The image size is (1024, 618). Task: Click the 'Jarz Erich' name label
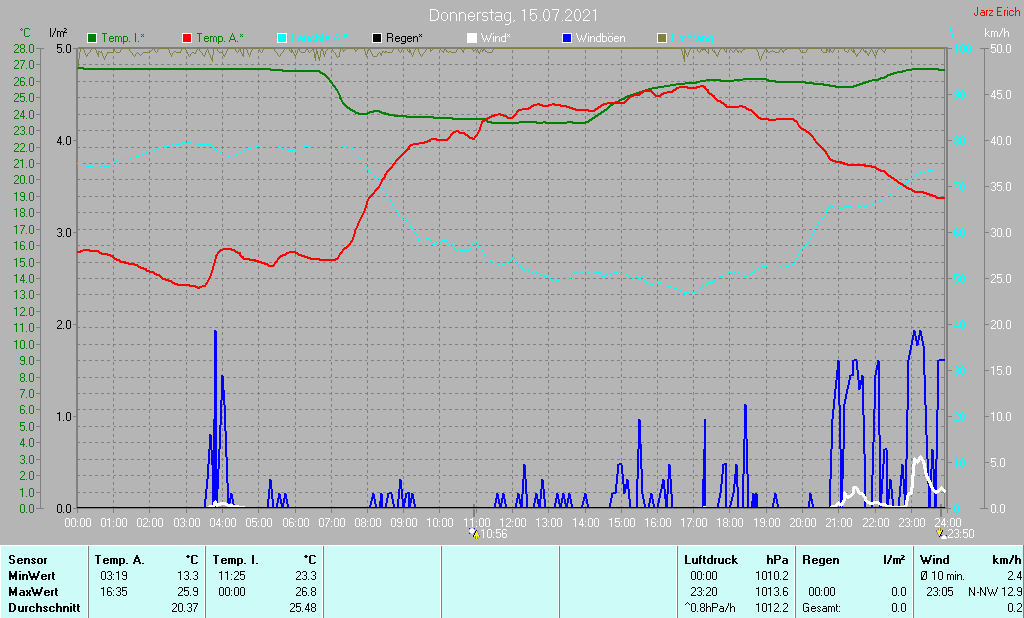pos(997,12)
